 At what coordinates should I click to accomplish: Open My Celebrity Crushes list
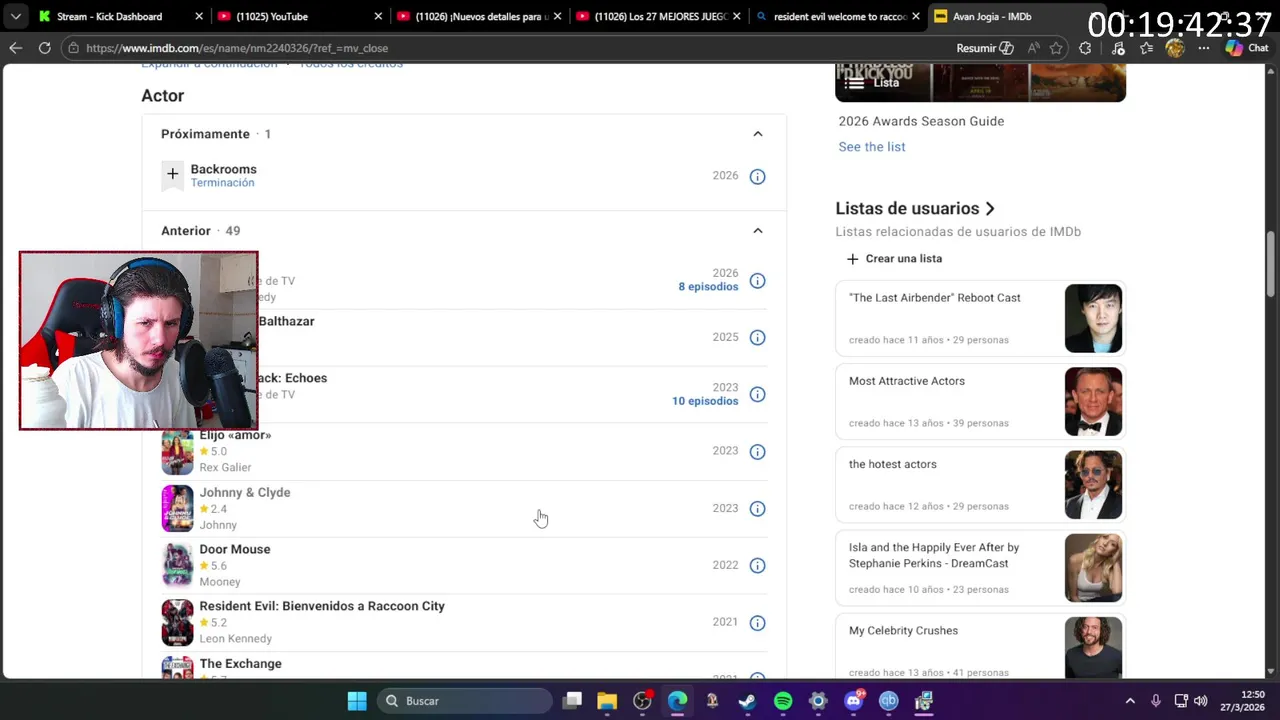pos(980,646)
